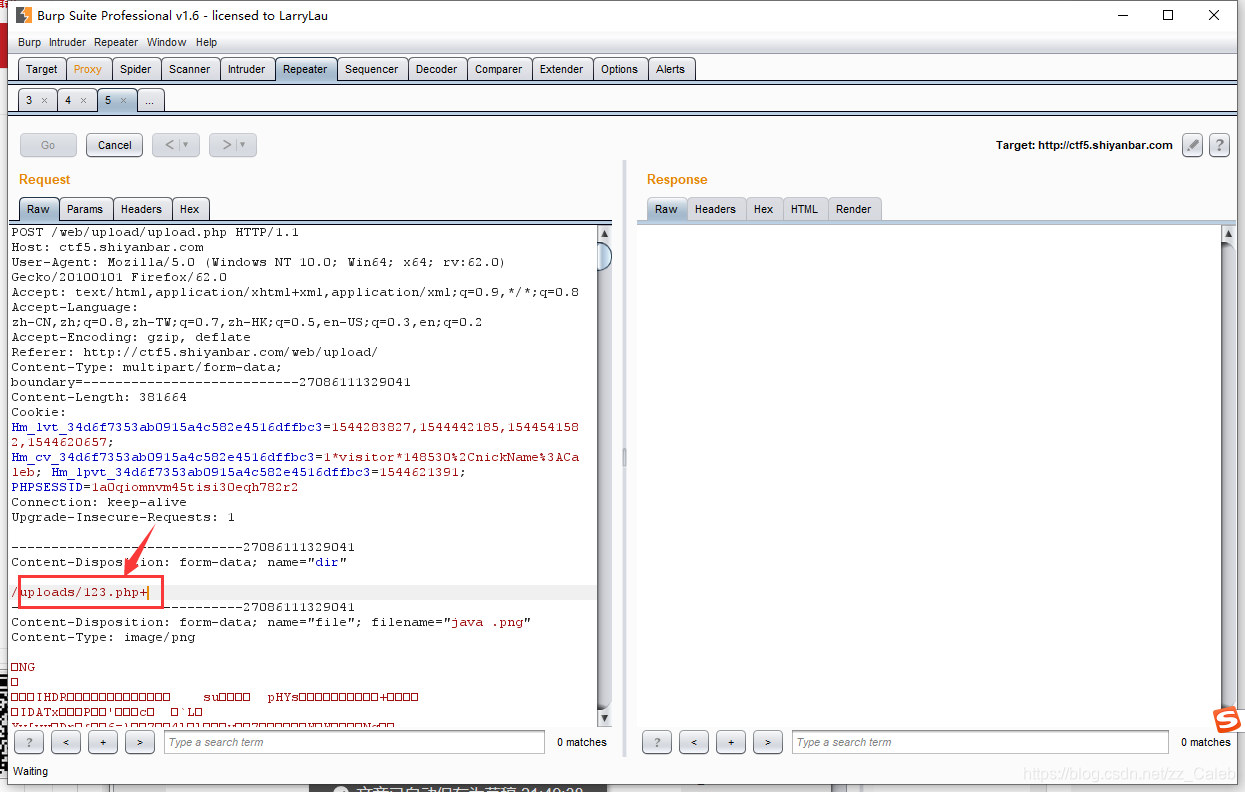Select Repeater sub-tab 4

68,100
